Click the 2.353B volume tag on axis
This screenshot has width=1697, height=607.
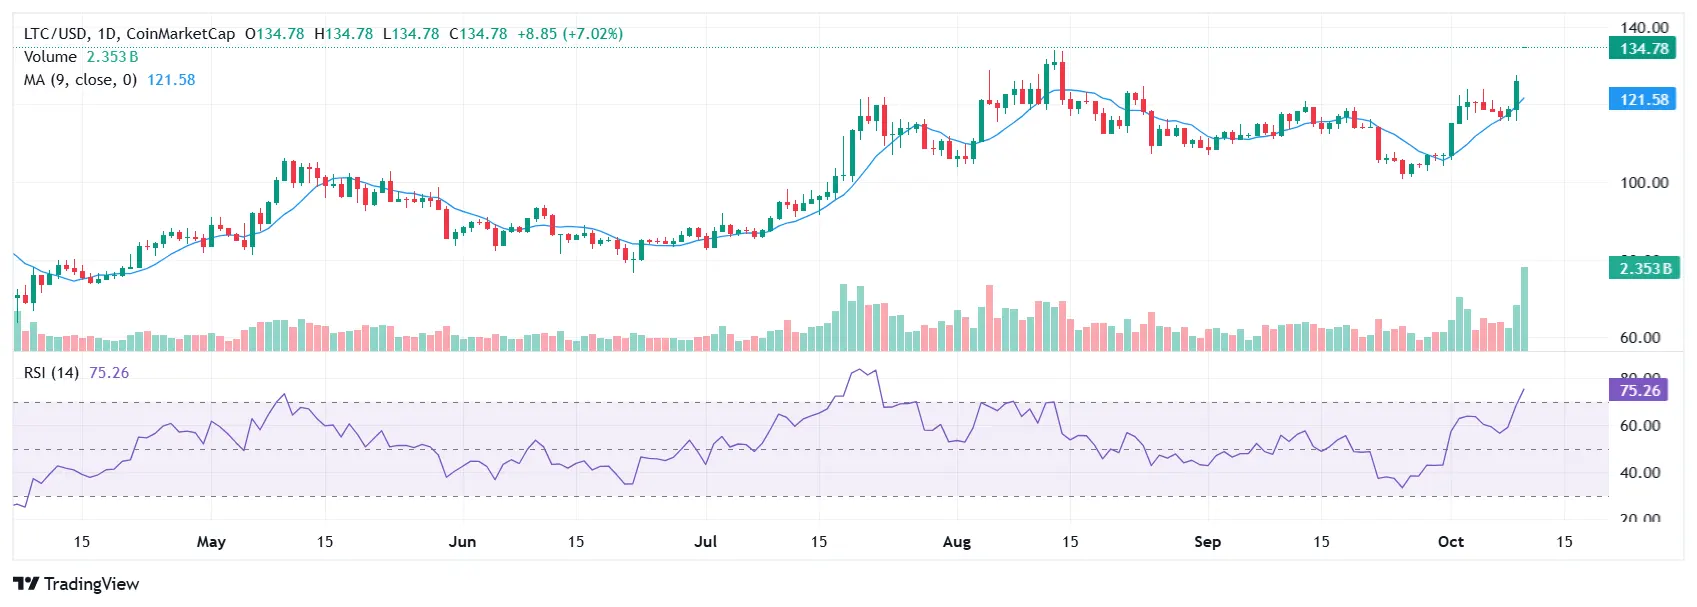[x=1643, y=268]
